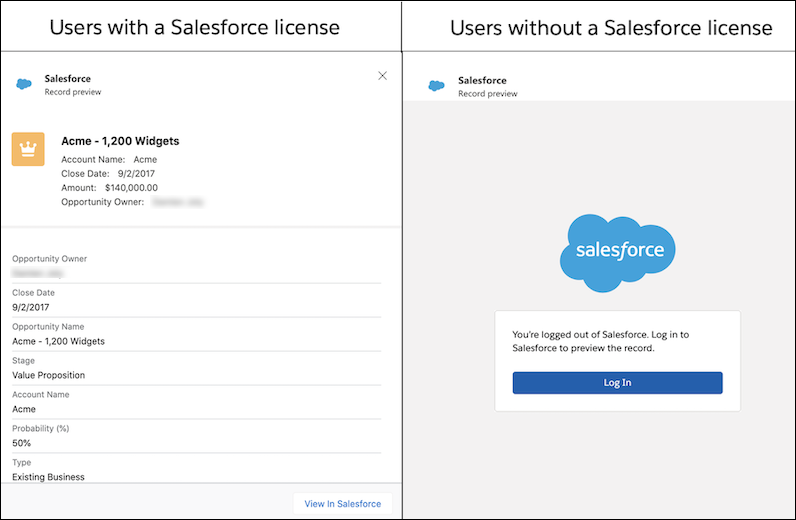Click the 'Users without a Salesforce license' heading

[x=611, y=27]
